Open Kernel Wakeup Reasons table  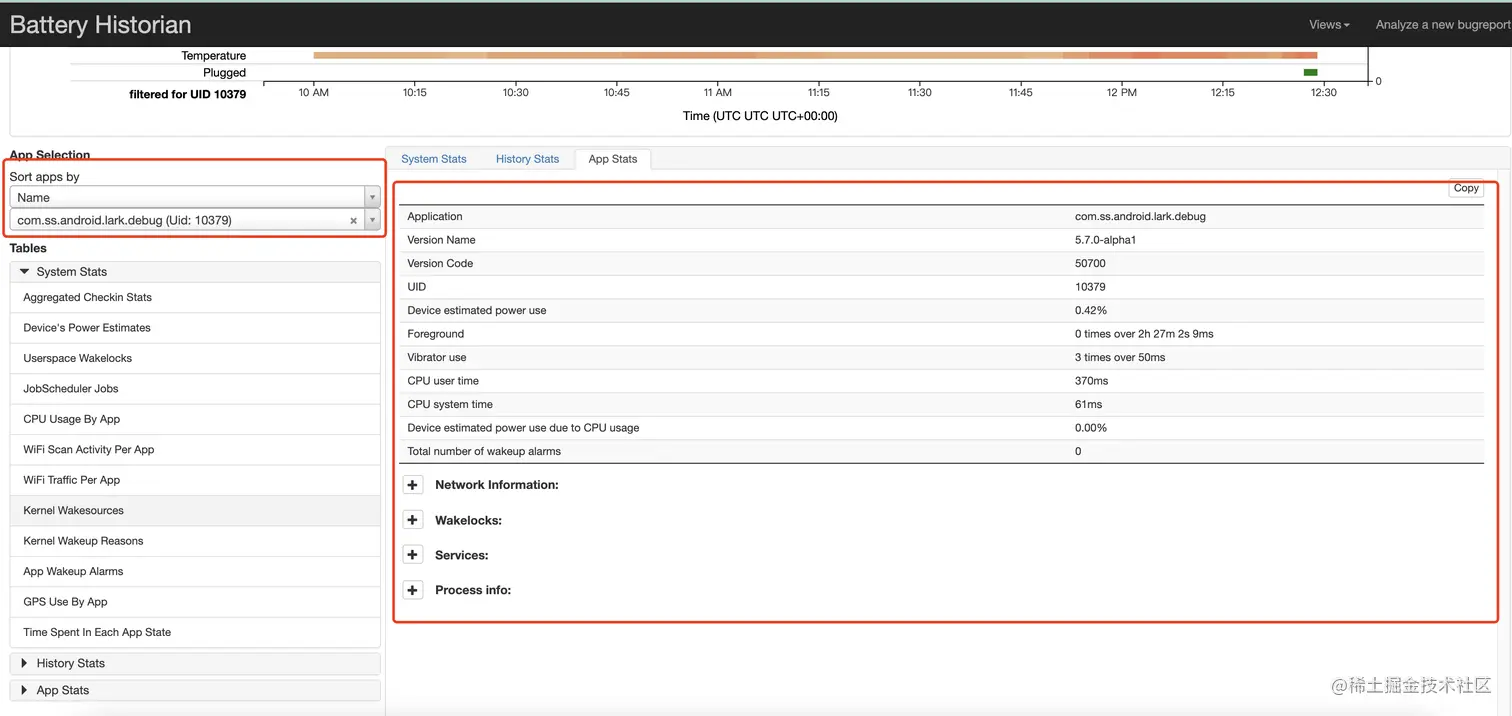pyautogui.click(x=195, y=541)
